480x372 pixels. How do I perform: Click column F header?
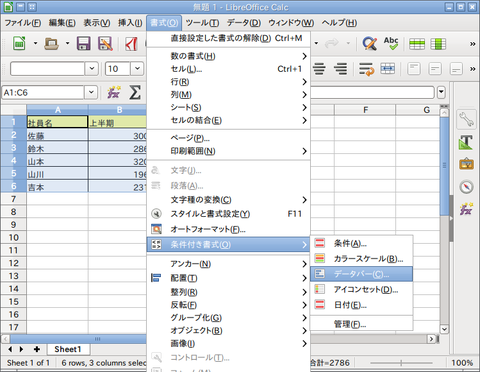point(365,110)
